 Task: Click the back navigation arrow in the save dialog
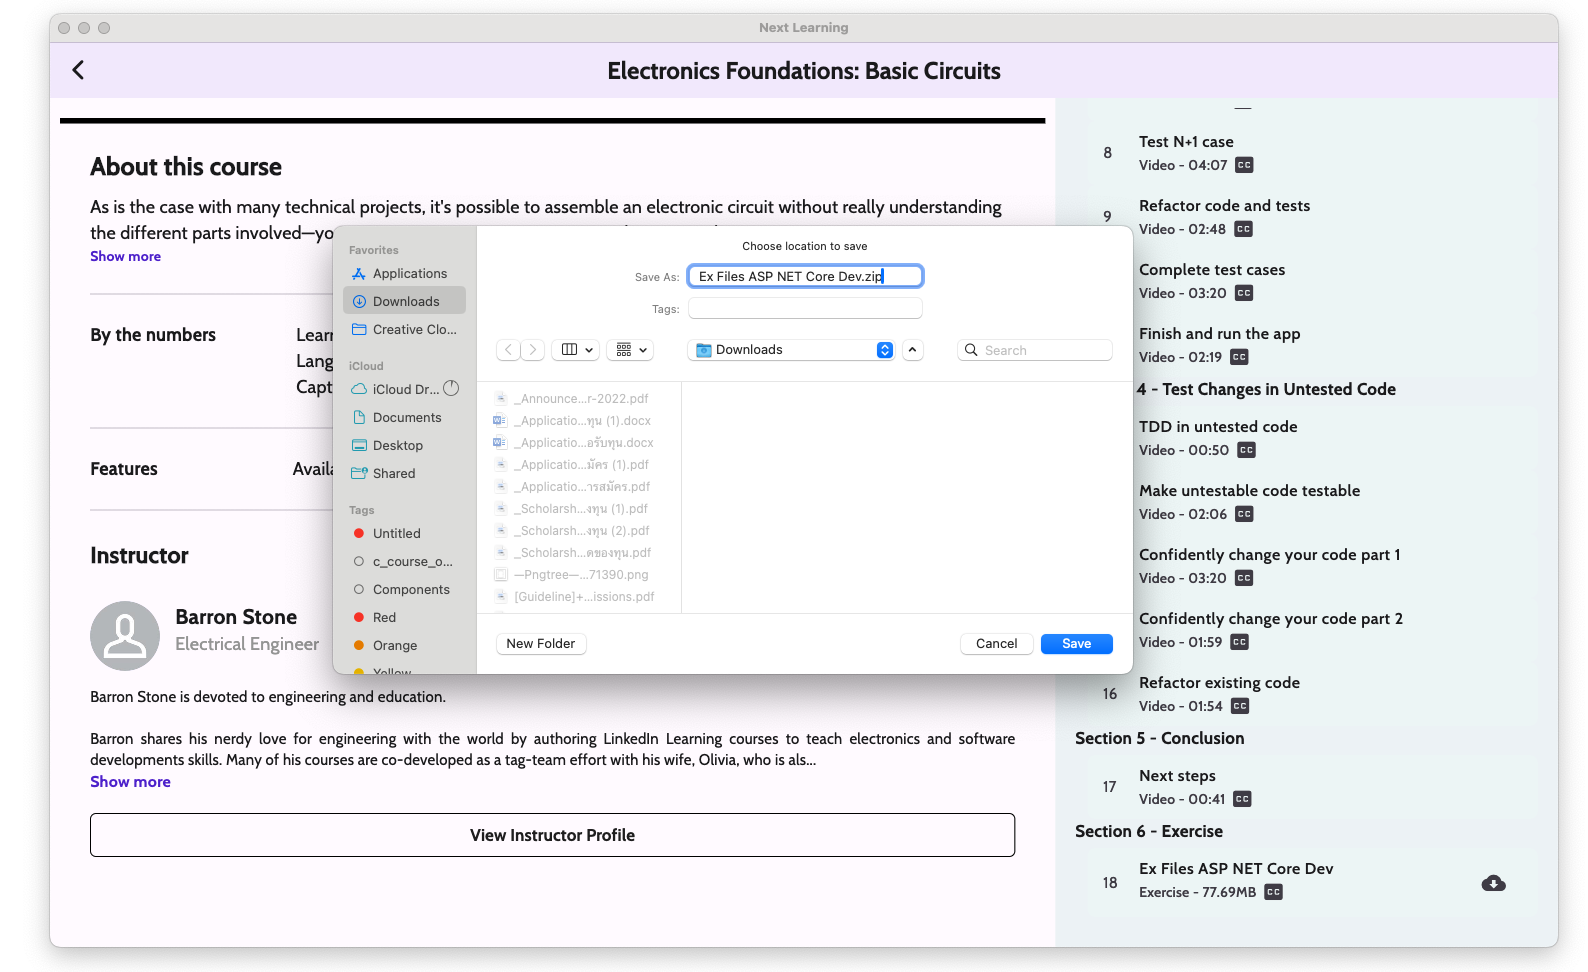tap(509, 350)
